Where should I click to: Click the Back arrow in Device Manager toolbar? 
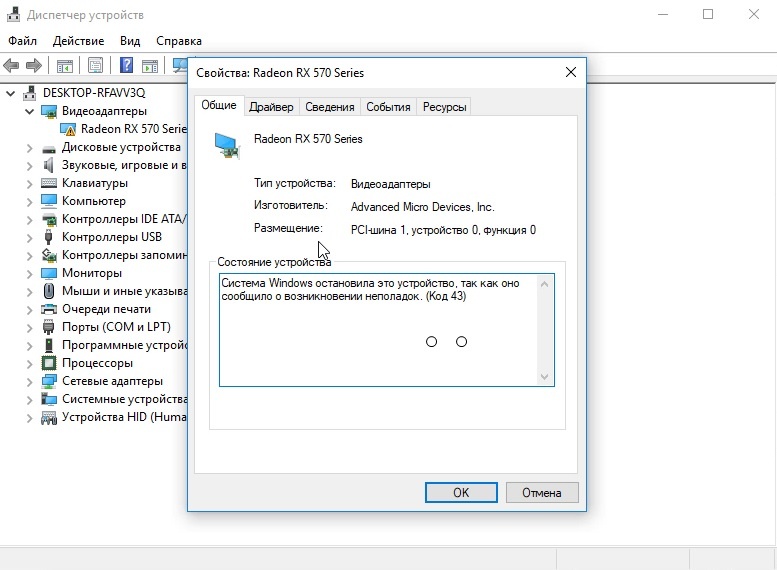click(x=11, y=65)
